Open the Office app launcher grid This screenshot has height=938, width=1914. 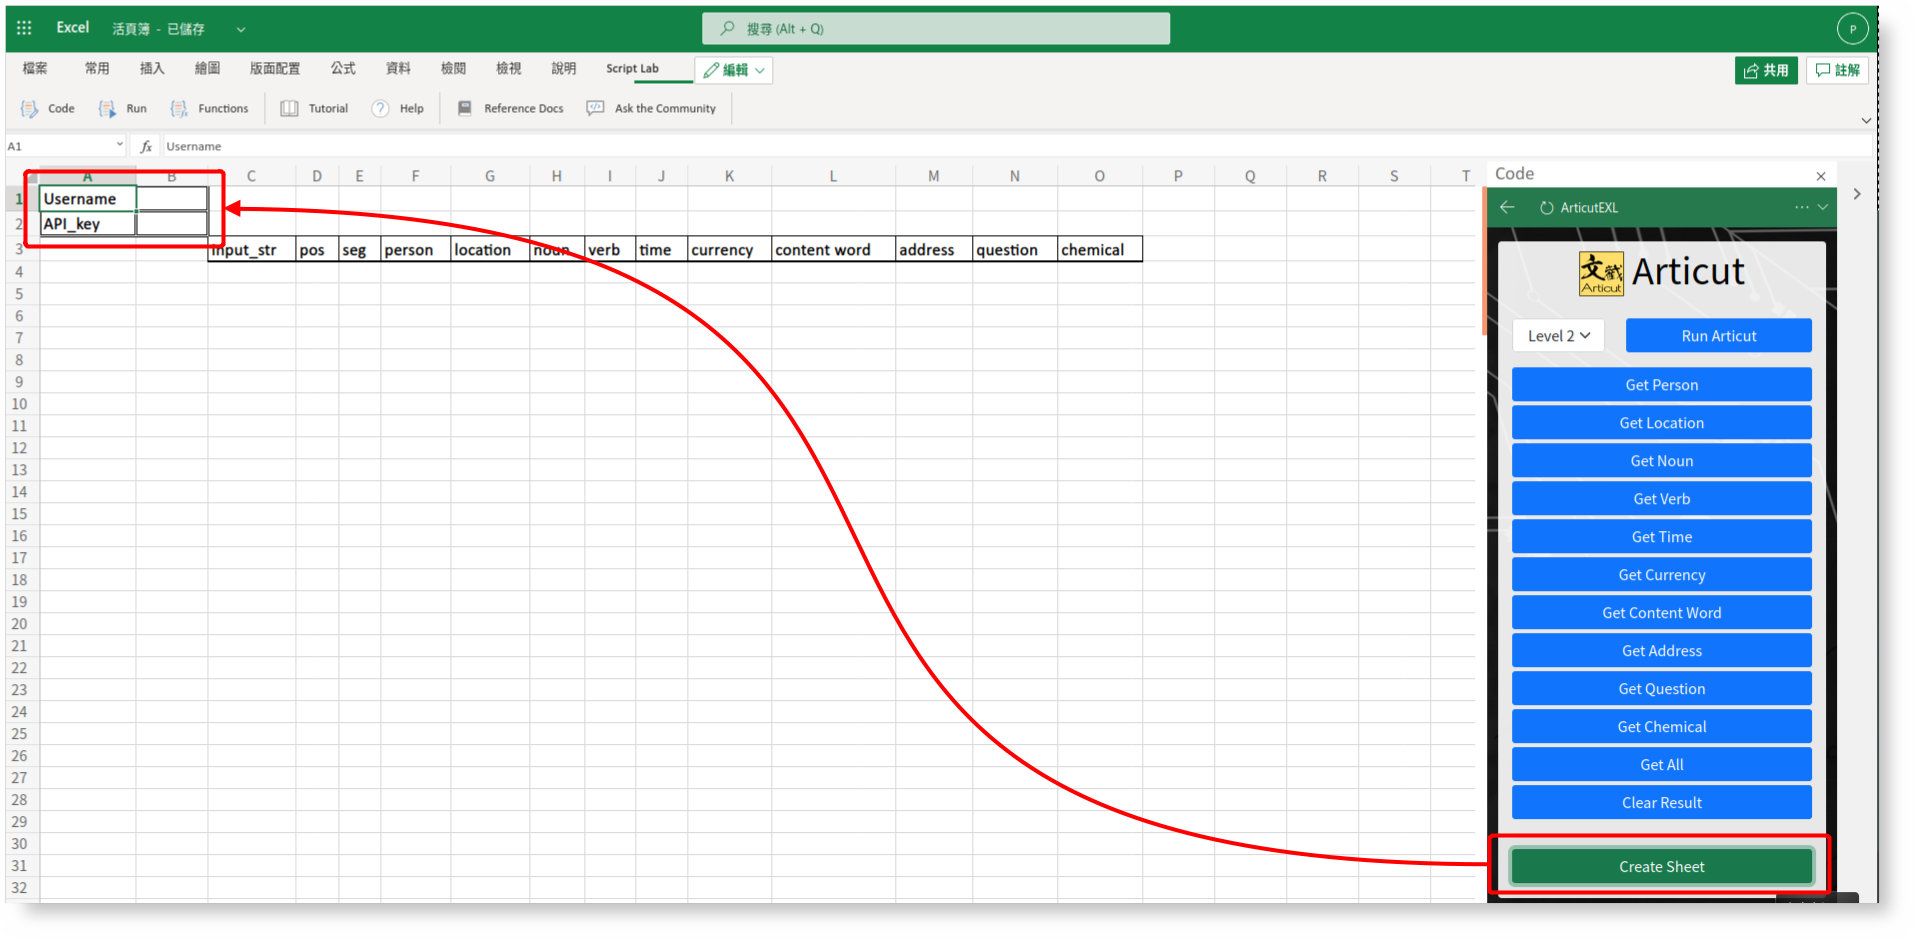pos(24,28)
